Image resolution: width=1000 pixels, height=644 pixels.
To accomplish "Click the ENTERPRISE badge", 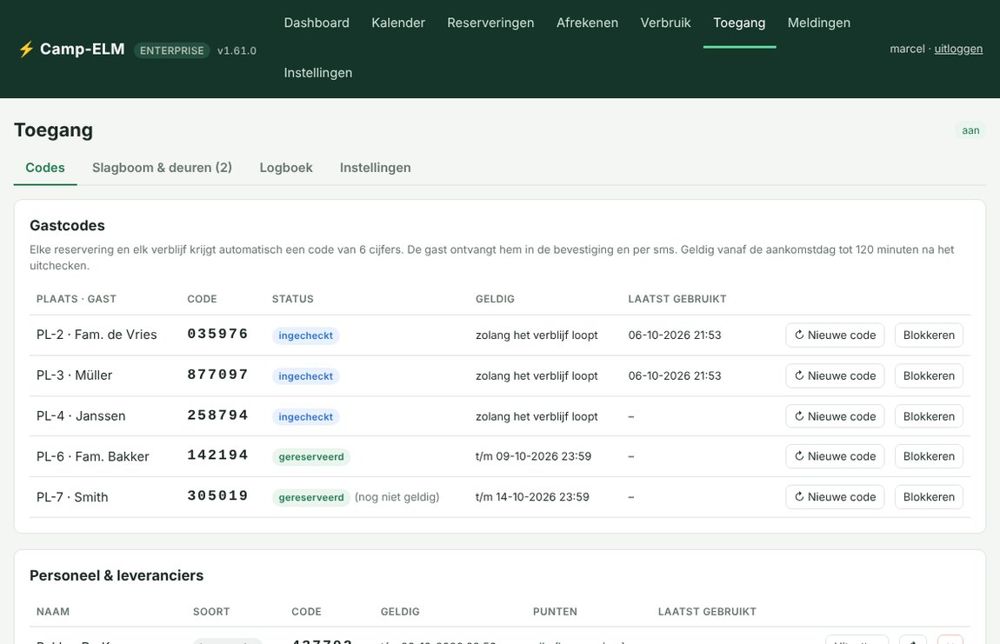I will coord(172,50).
